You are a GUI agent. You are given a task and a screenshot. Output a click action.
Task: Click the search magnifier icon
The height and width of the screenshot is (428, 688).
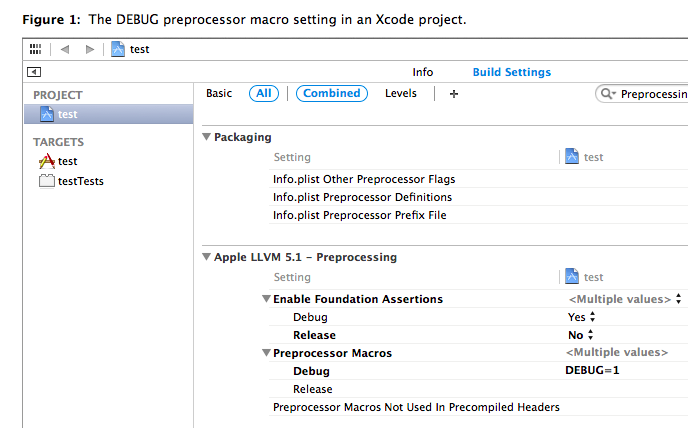[x=607, y=94]
